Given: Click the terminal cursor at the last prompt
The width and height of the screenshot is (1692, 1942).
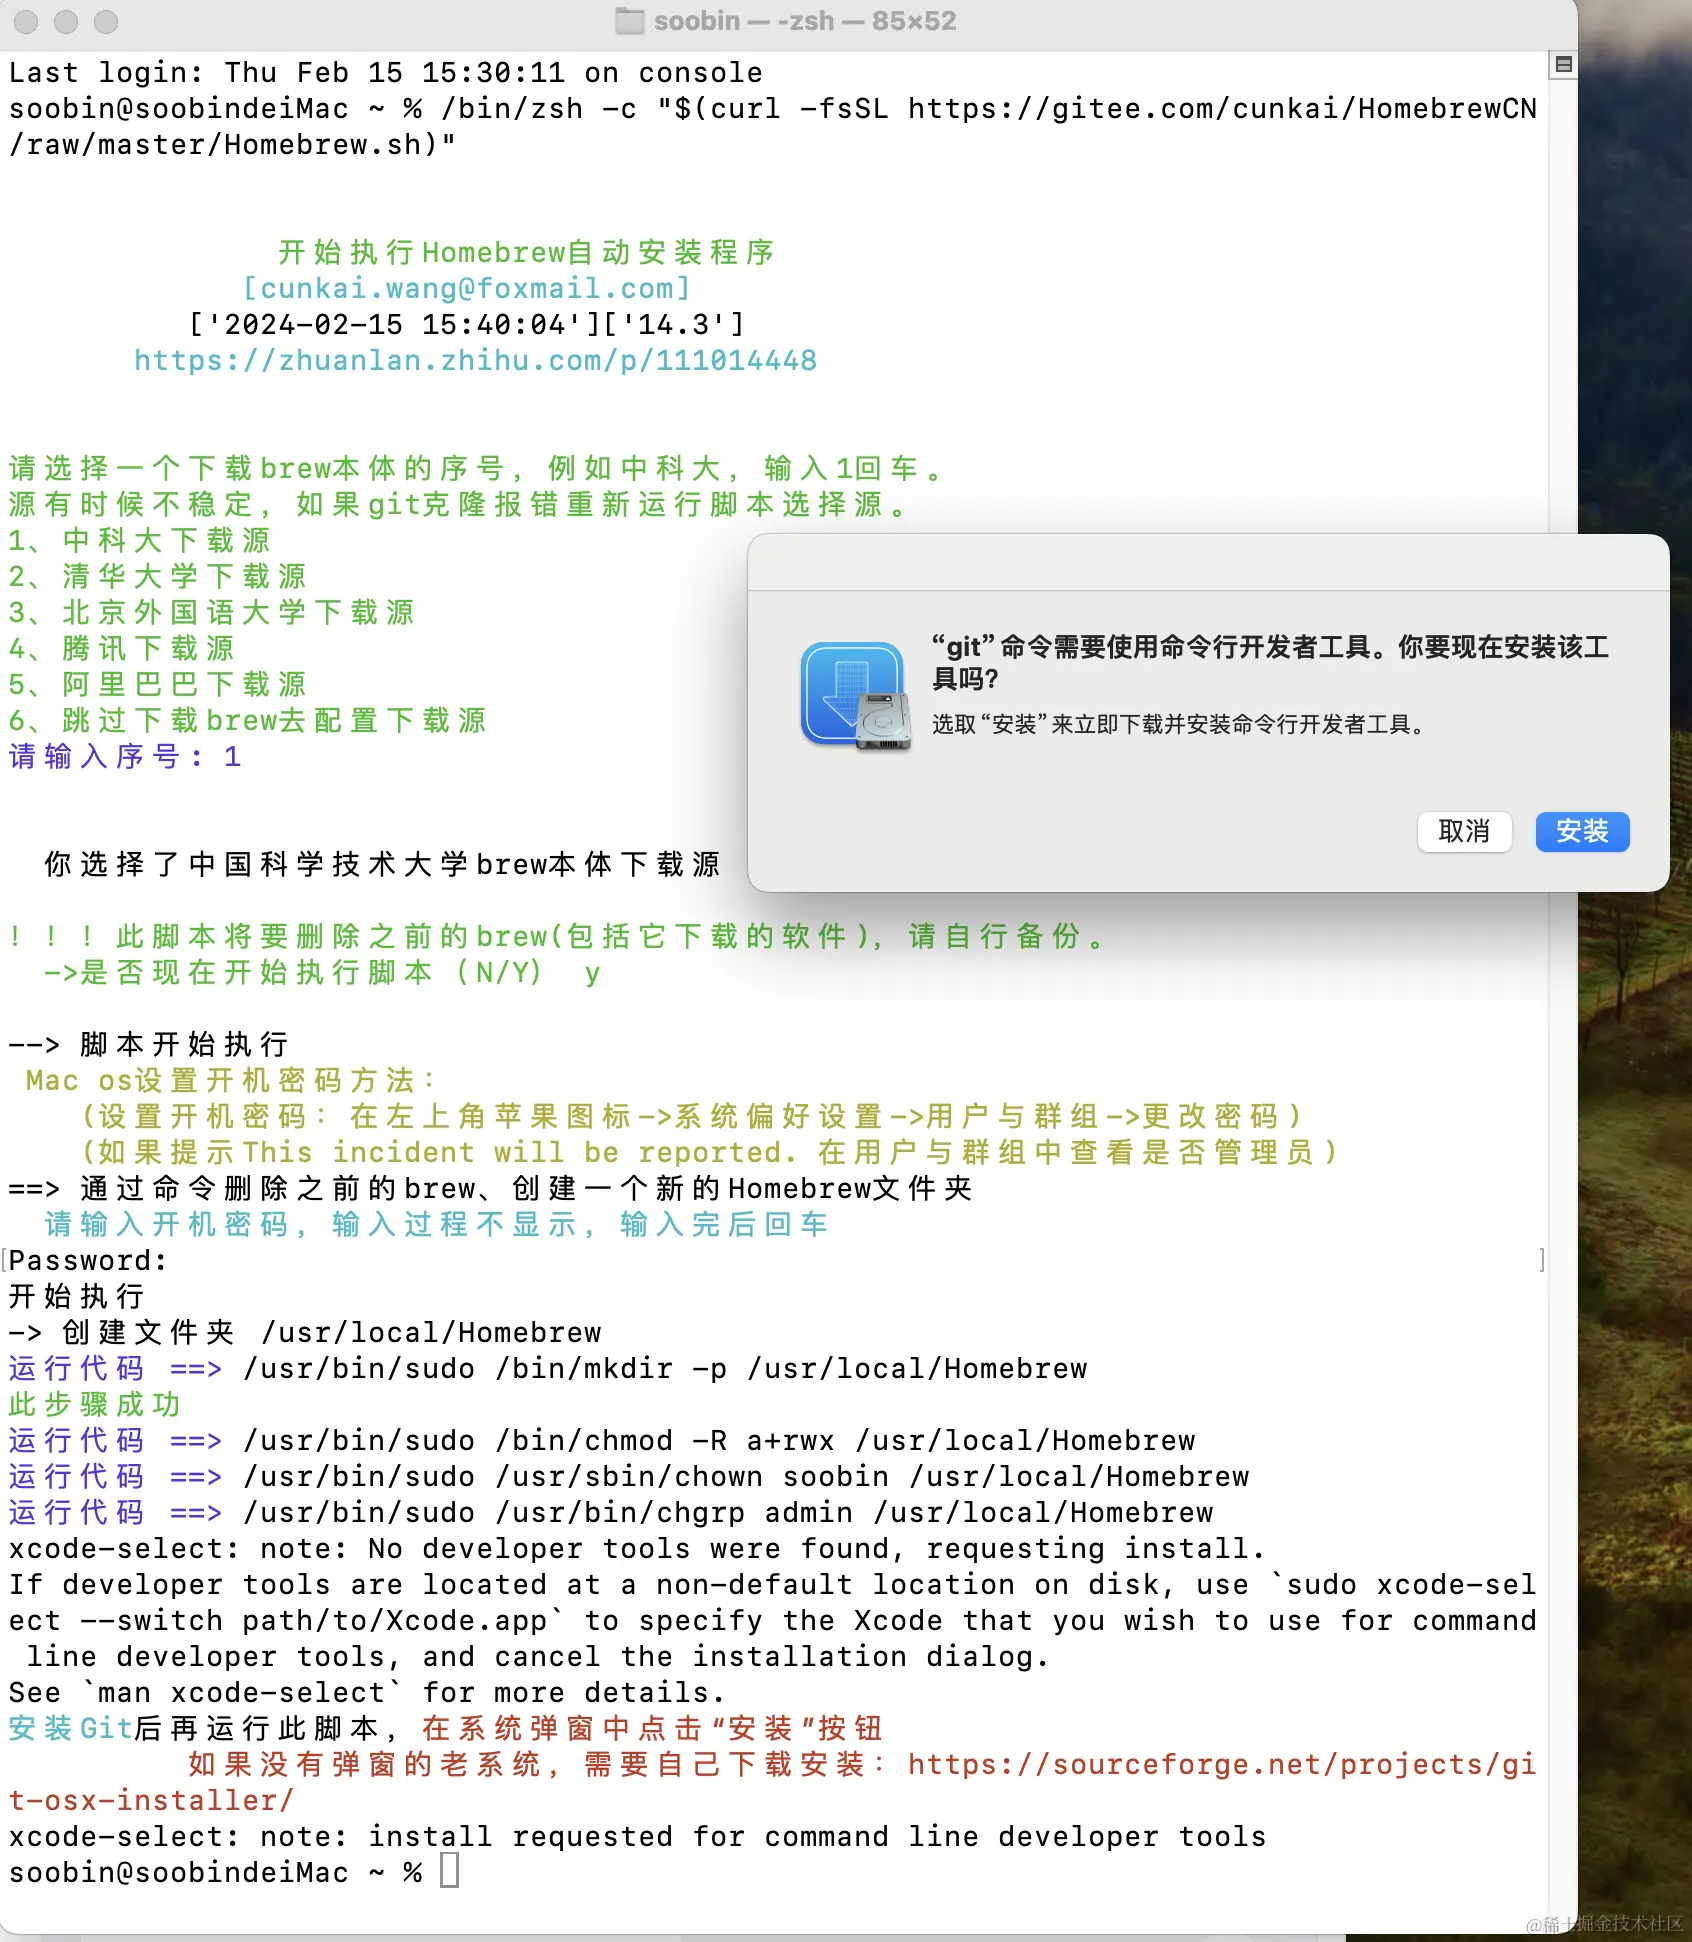Looking at the screenshot, I should point(450,1871).
